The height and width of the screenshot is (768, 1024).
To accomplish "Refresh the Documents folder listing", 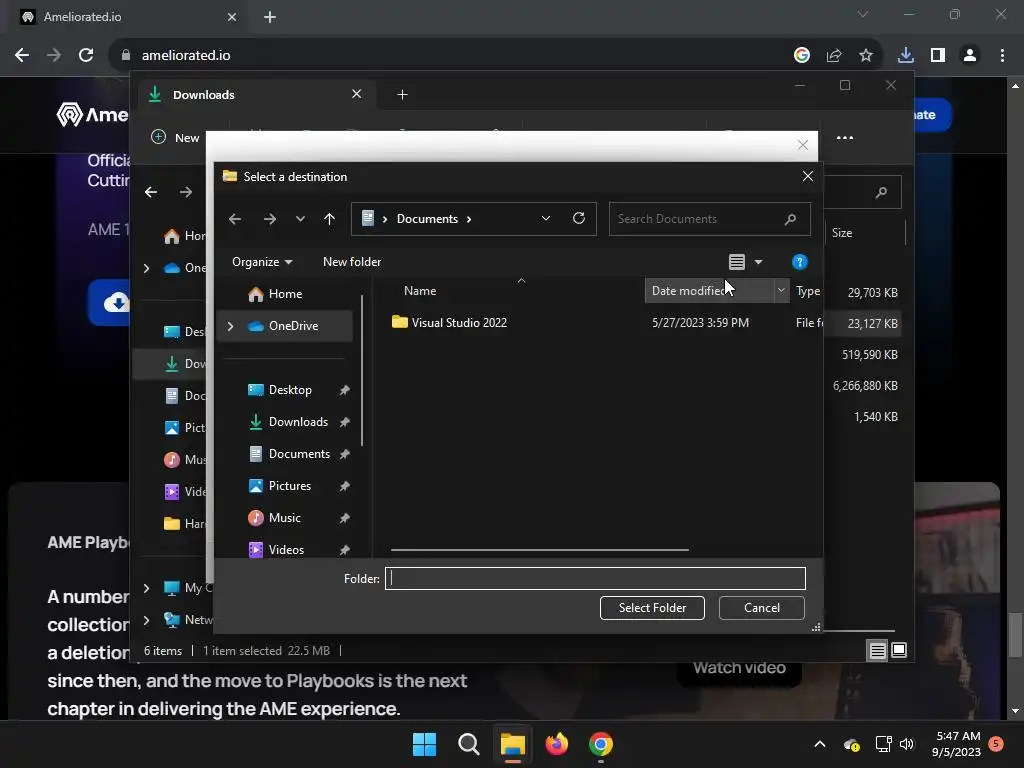I will (x=579, y=219).
